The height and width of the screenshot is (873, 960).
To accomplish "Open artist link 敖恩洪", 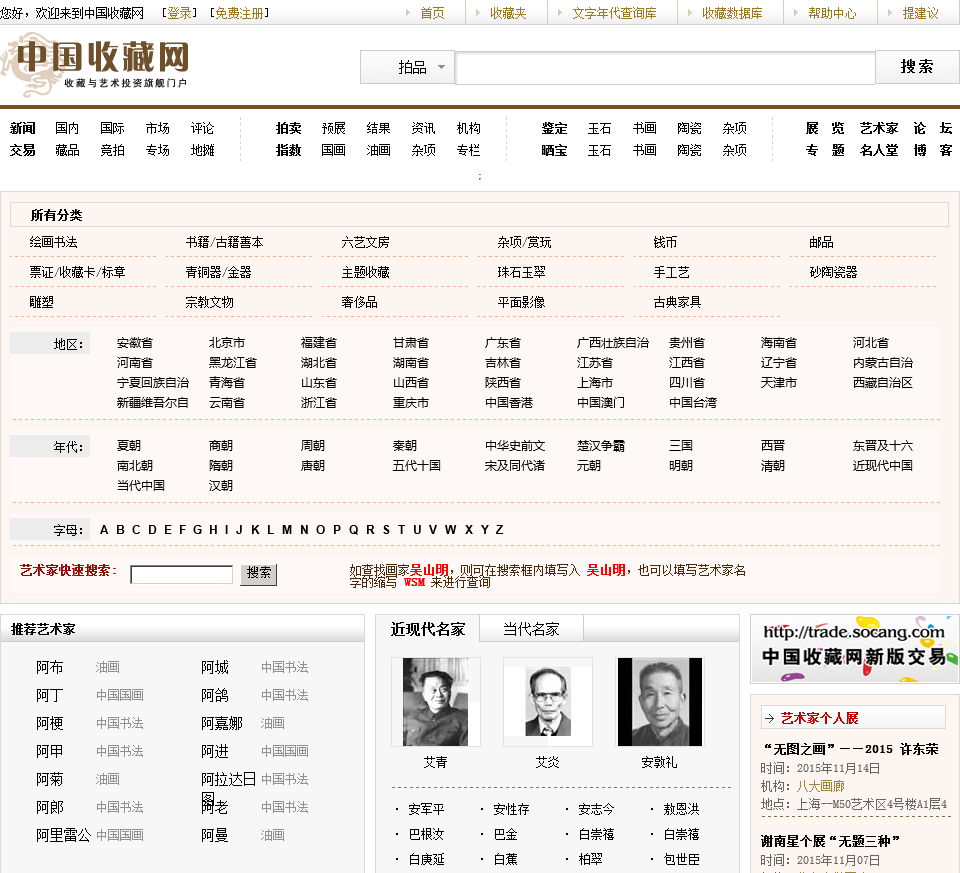I will 681,810.
